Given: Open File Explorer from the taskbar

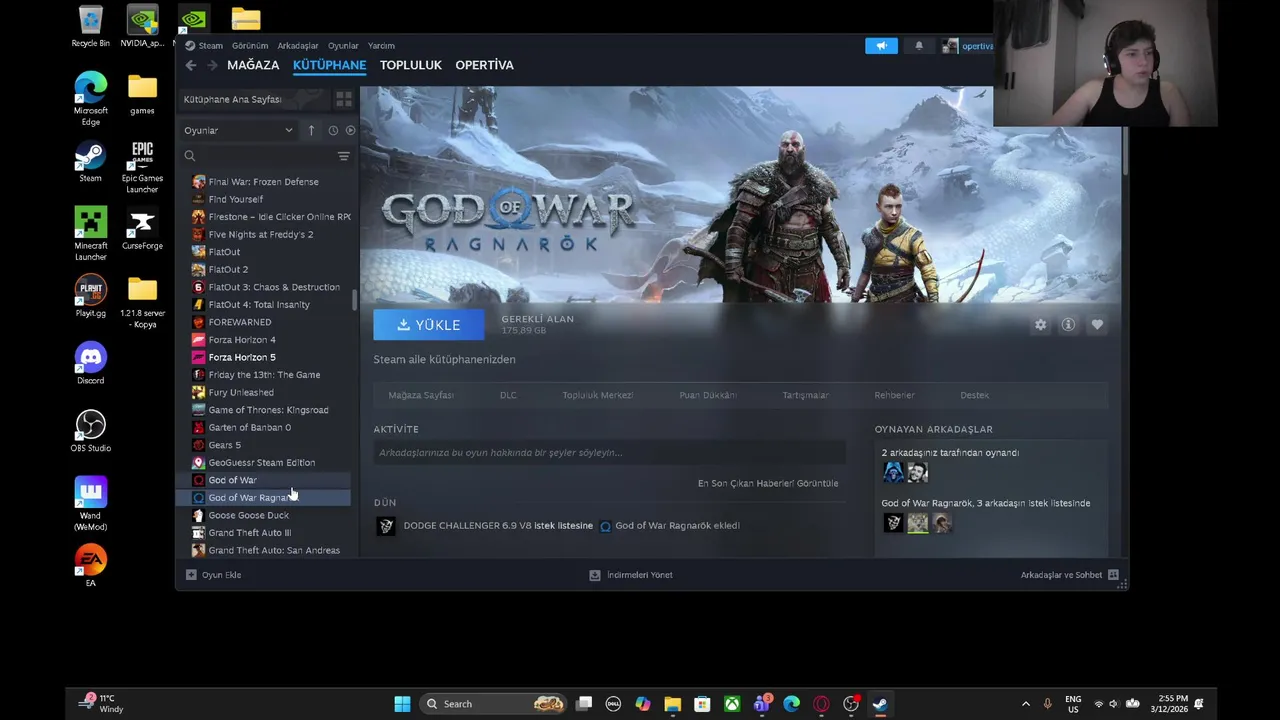Looking at the screenshot, I should 672,704.
